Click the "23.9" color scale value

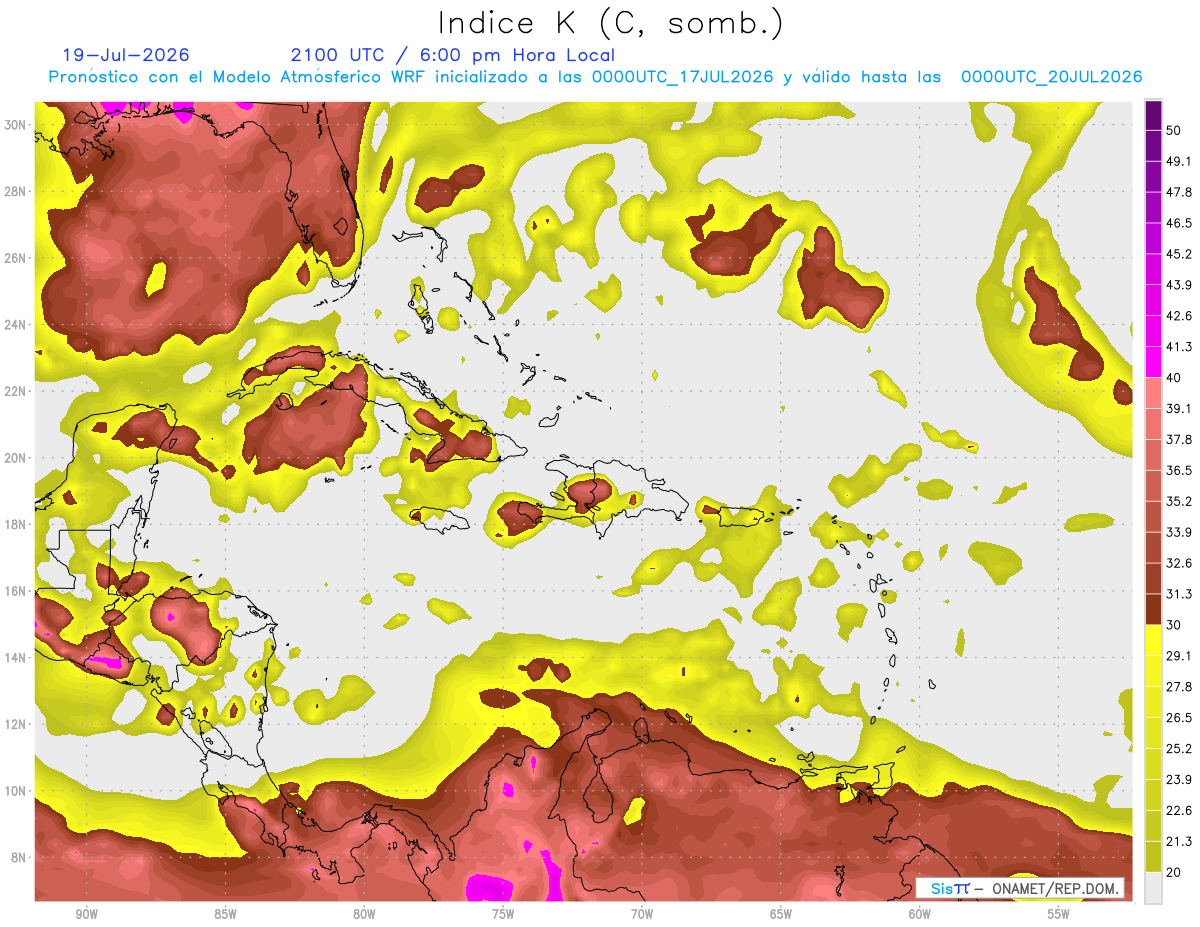click(1179, 780)
